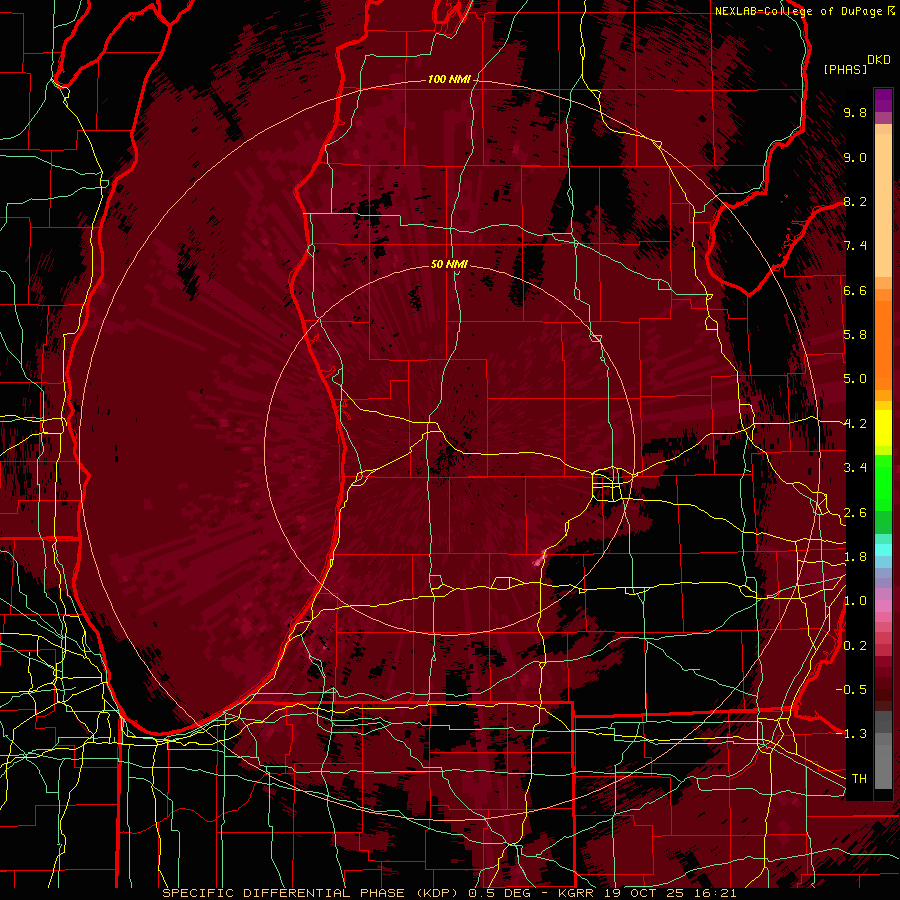Click the bright pink echo inside the 50 NMI ring

point(540,557)
